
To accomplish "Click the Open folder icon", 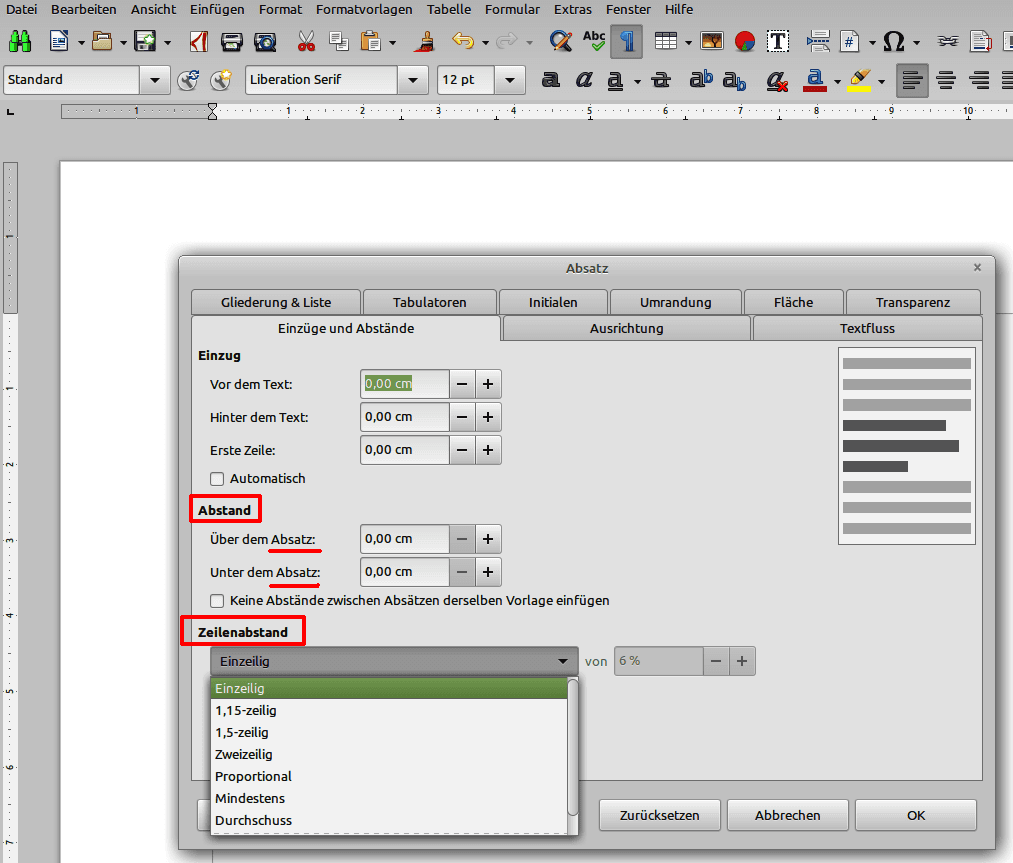I will pyautogui.click(x=101, y=42).
